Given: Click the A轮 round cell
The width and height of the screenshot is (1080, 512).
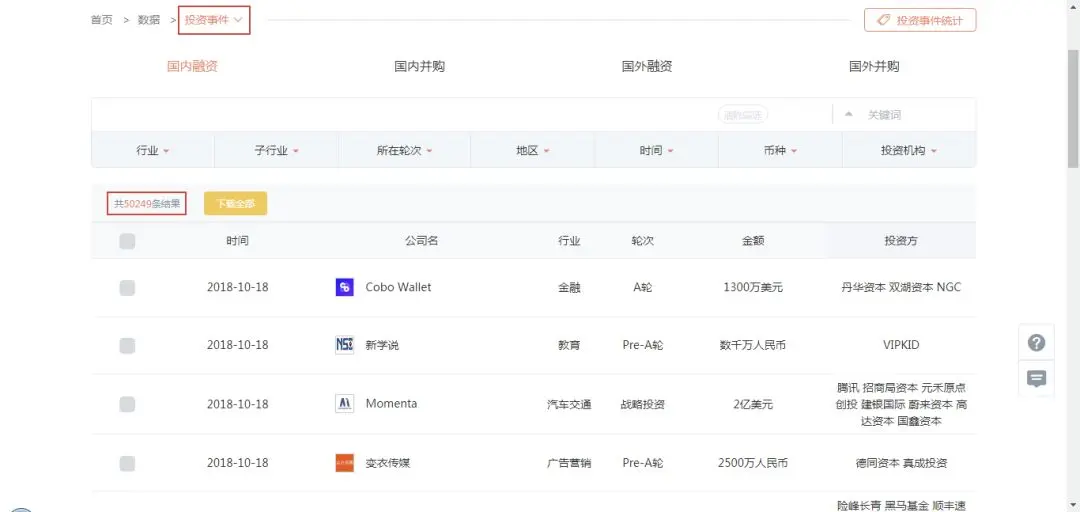Looking at the screenshot, I should [x=643, y=287].
